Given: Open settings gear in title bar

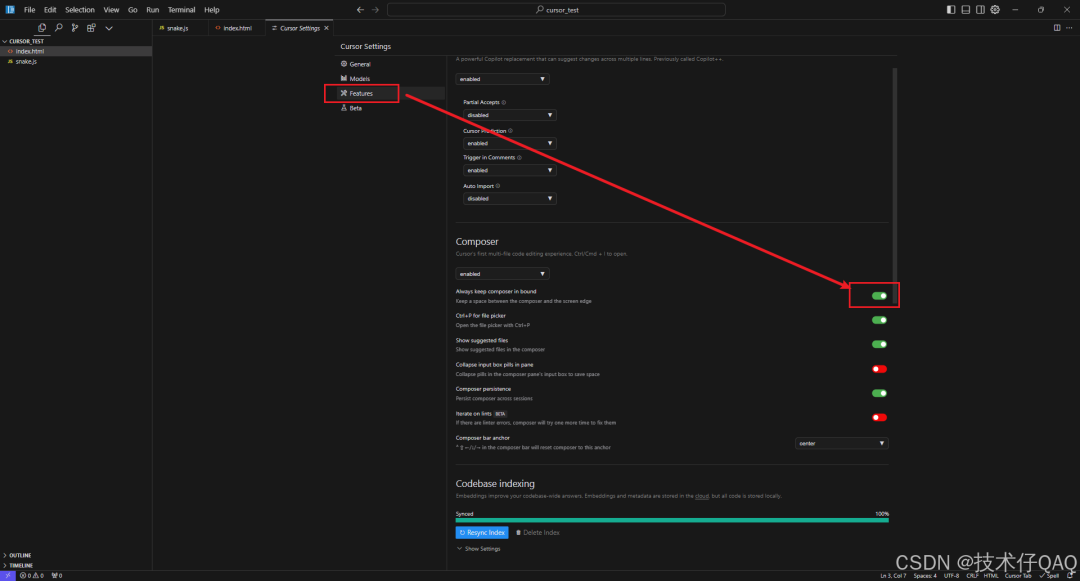Looking at the screenshot, I should (x=995, y=10).
